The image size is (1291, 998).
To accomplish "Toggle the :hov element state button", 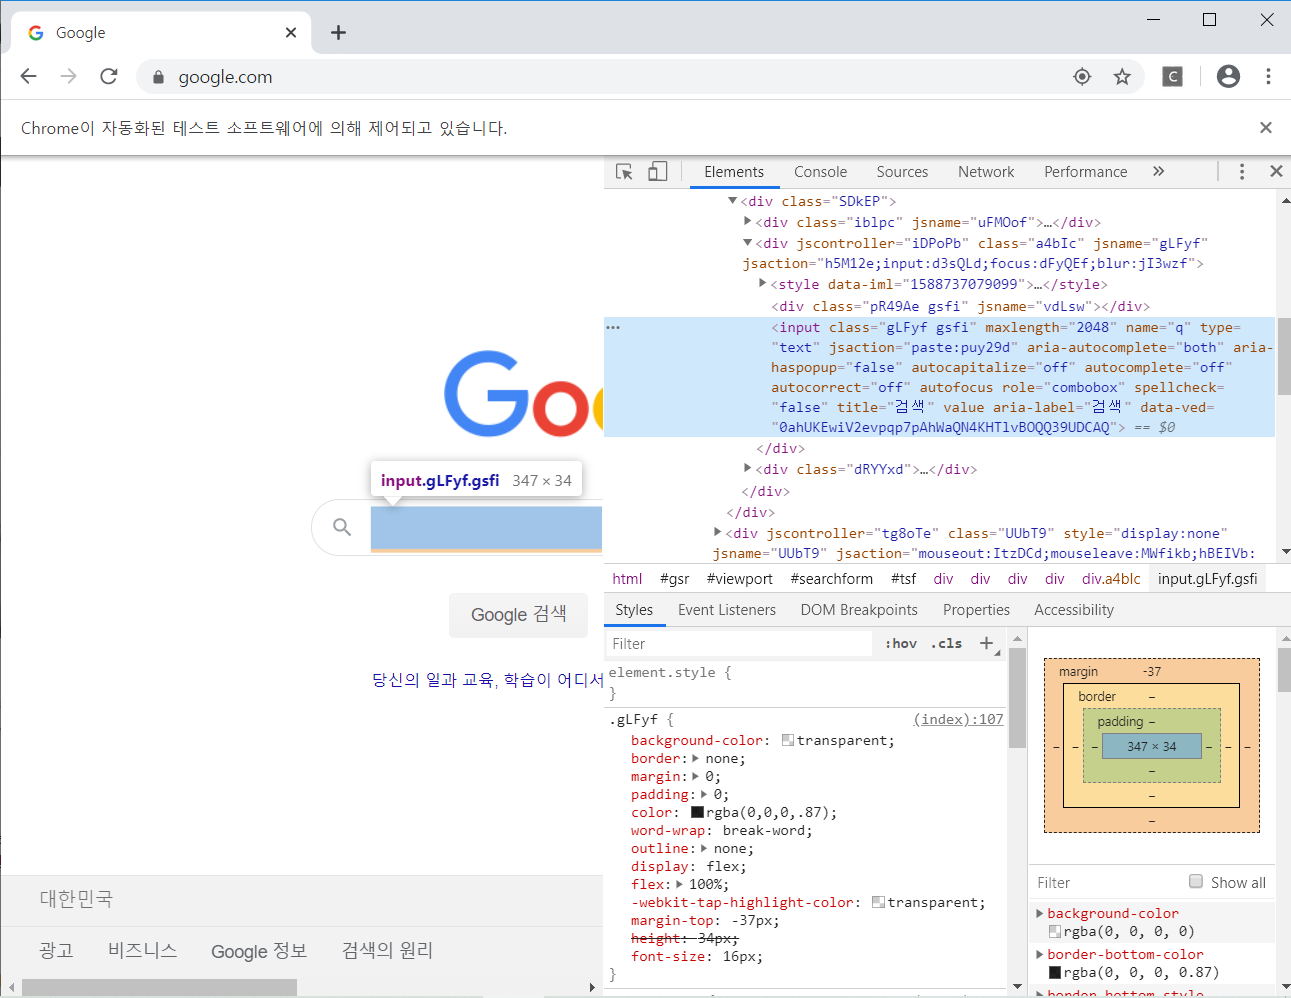I will pos(901,643).
